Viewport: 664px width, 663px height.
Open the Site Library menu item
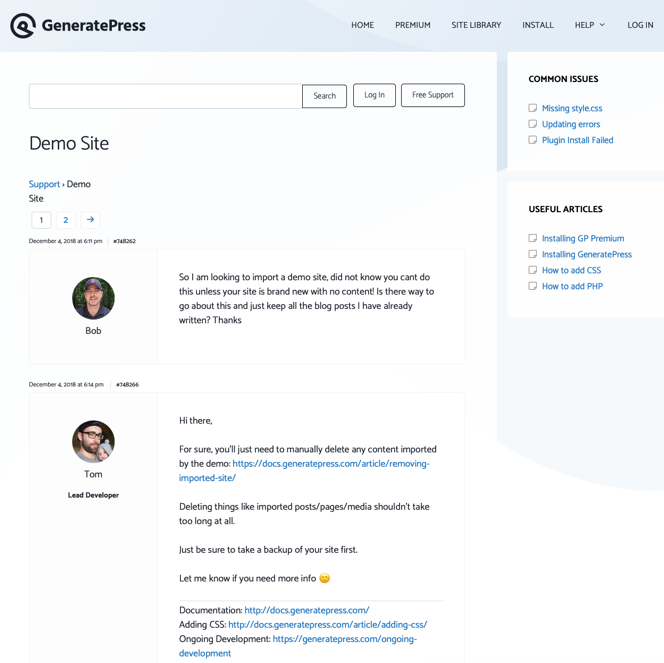476,25
